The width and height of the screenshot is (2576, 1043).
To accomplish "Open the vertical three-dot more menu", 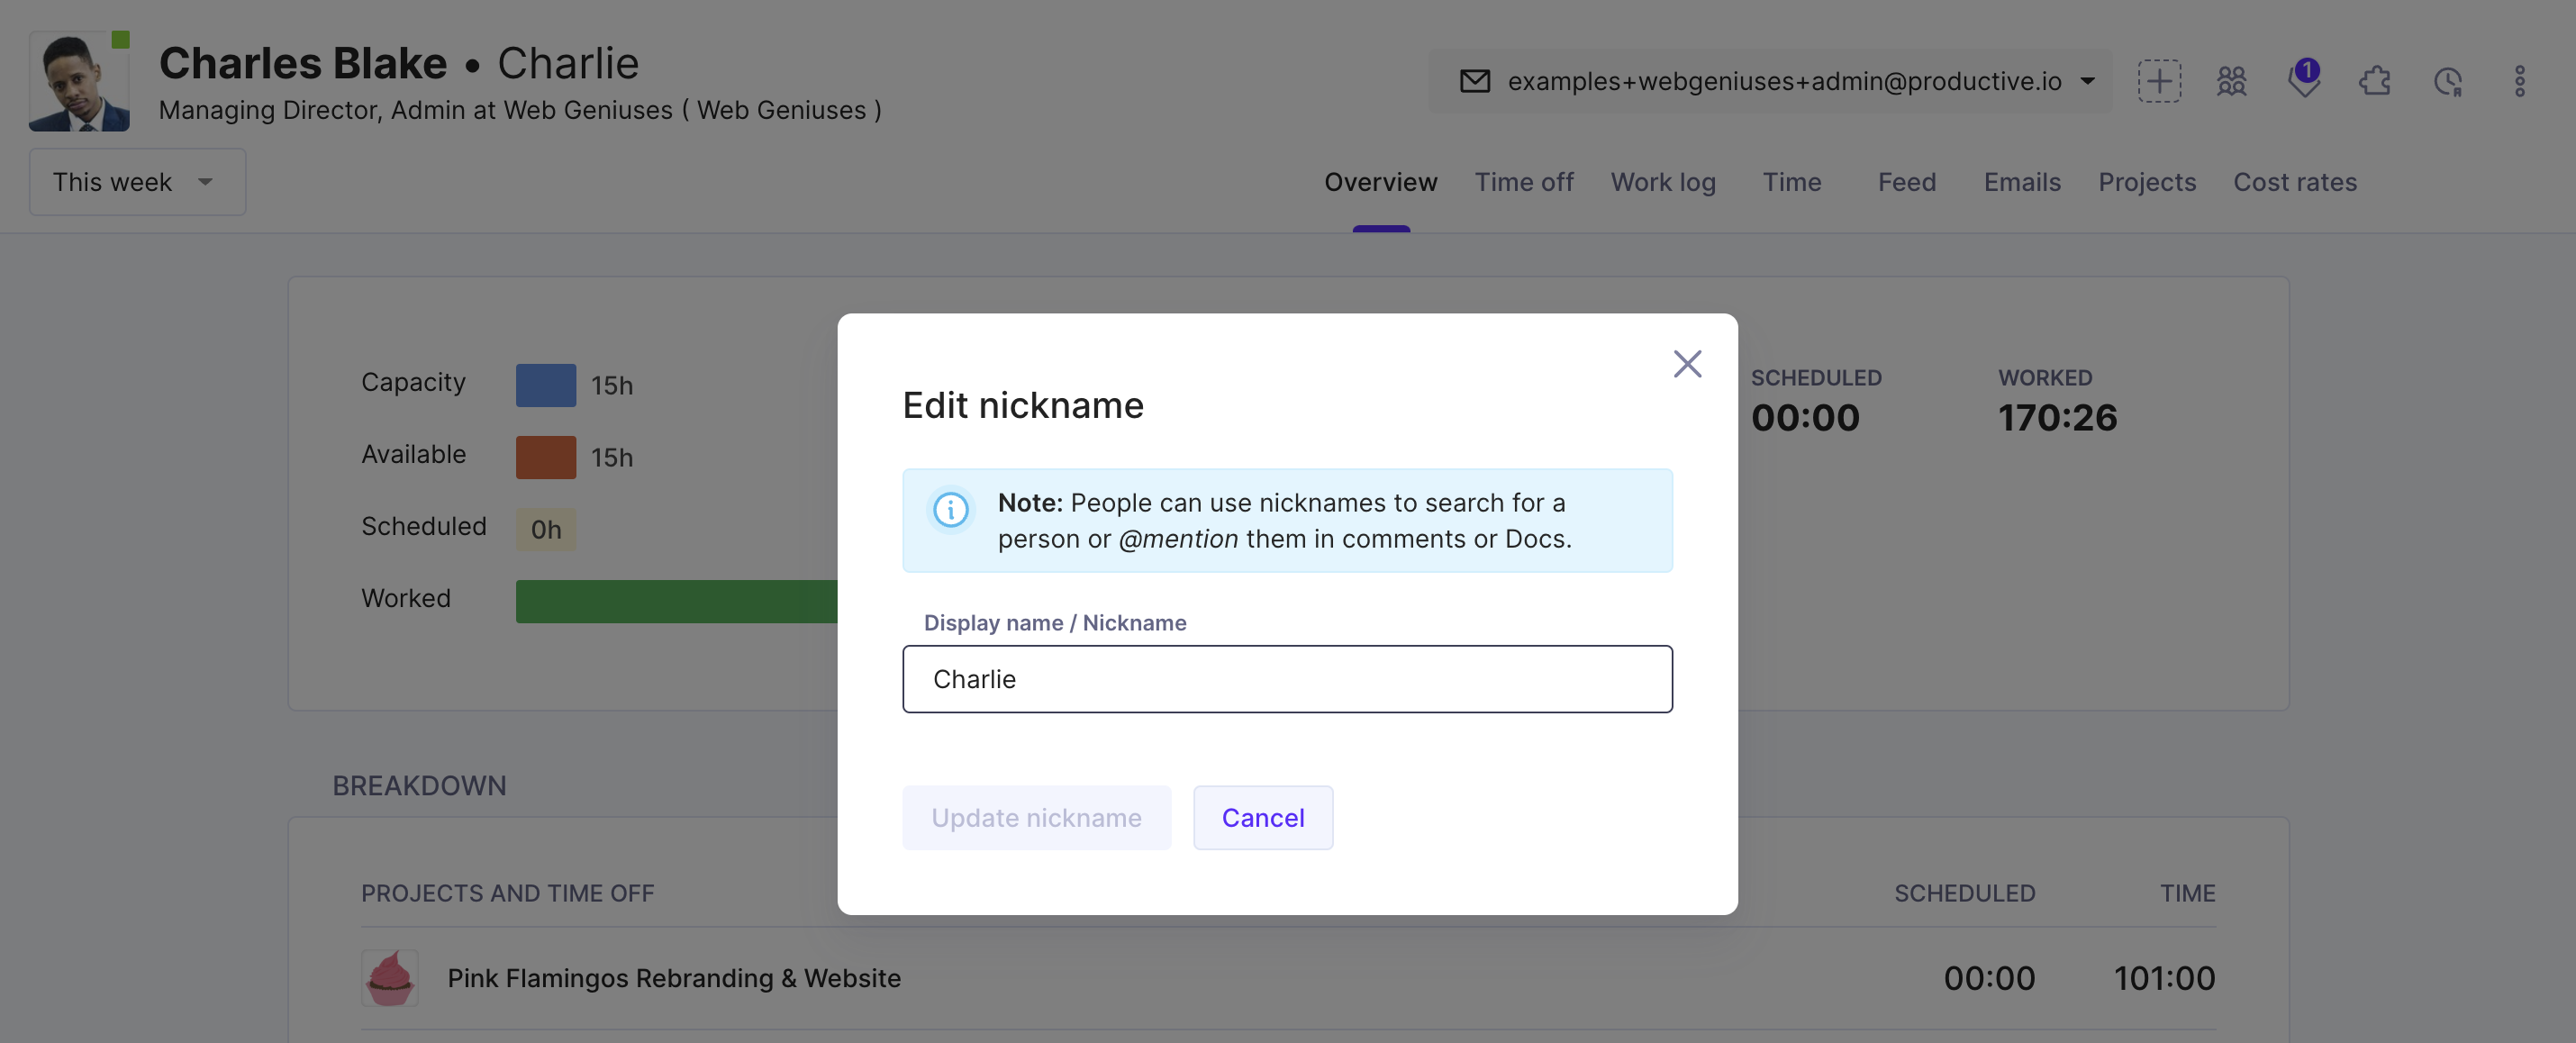I will [x=2519, y=81].
